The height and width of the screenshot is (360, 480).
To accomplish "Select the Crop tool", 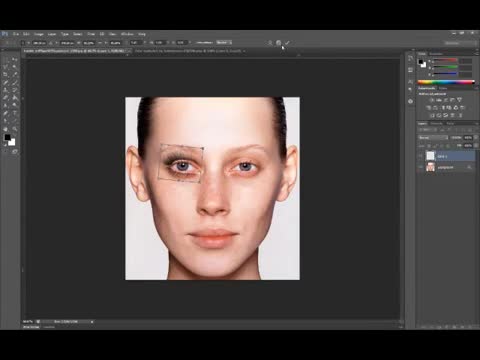I will click(x=6, y=74).
